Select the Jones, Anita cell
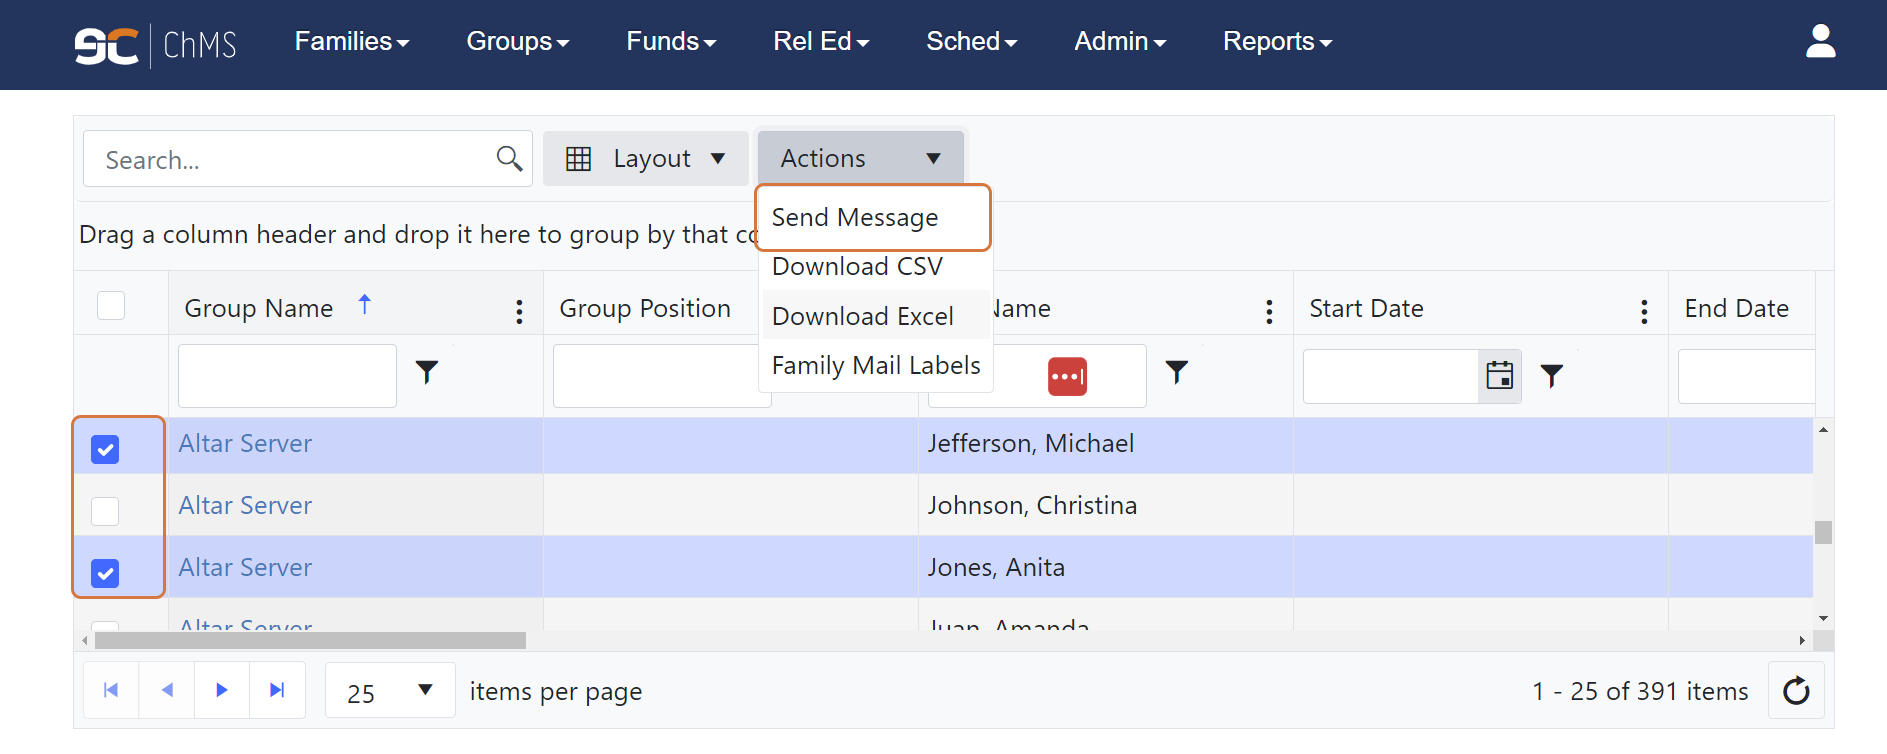This screenshot has height=754, width=1887. [x=1105, y=567]
